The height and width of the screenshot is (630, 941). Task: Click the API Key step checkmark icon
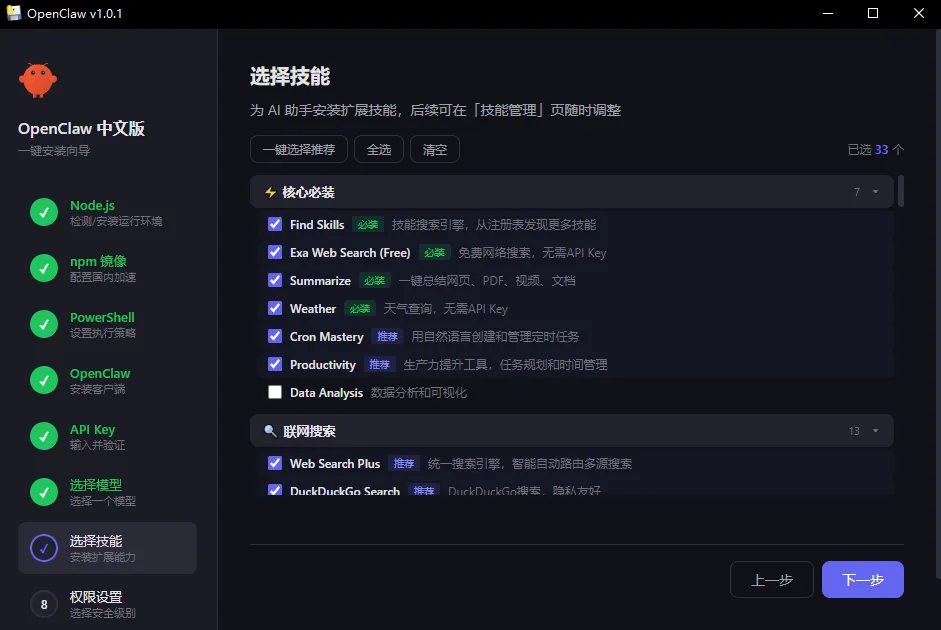click(44, 436)
